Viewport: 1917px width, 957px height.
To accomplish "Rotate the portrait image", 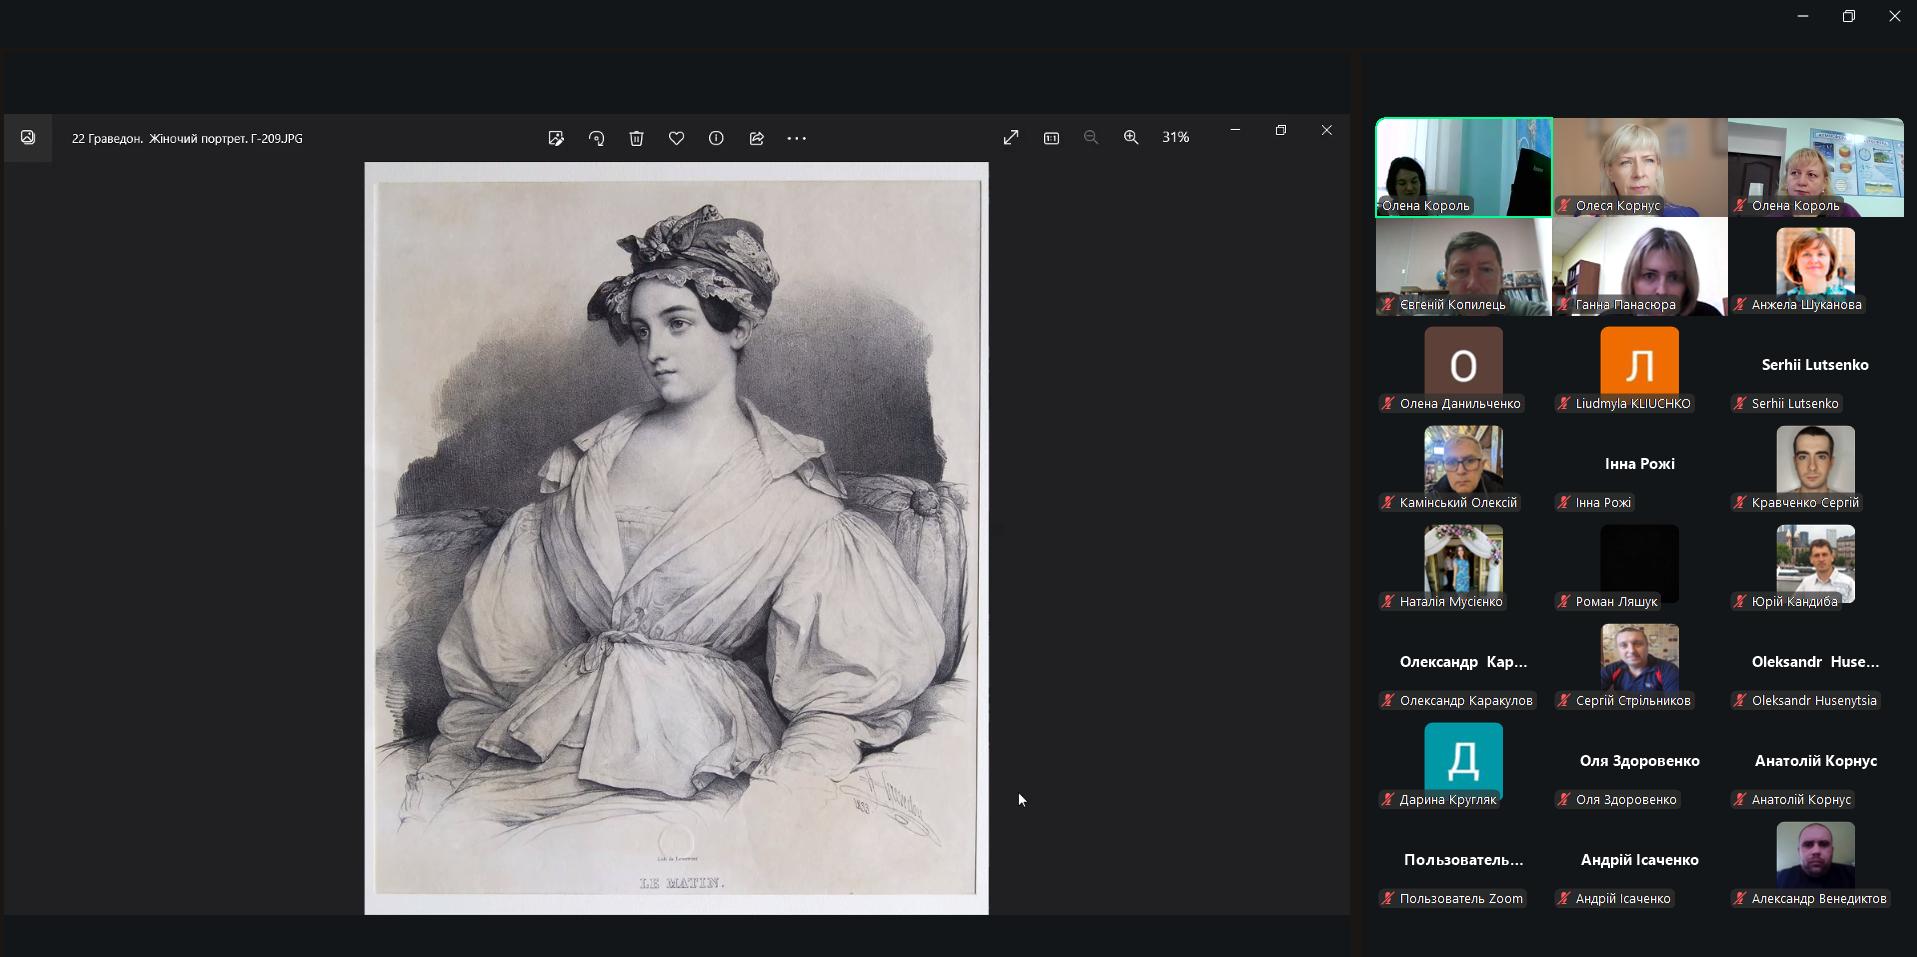I will click(597, 138).
